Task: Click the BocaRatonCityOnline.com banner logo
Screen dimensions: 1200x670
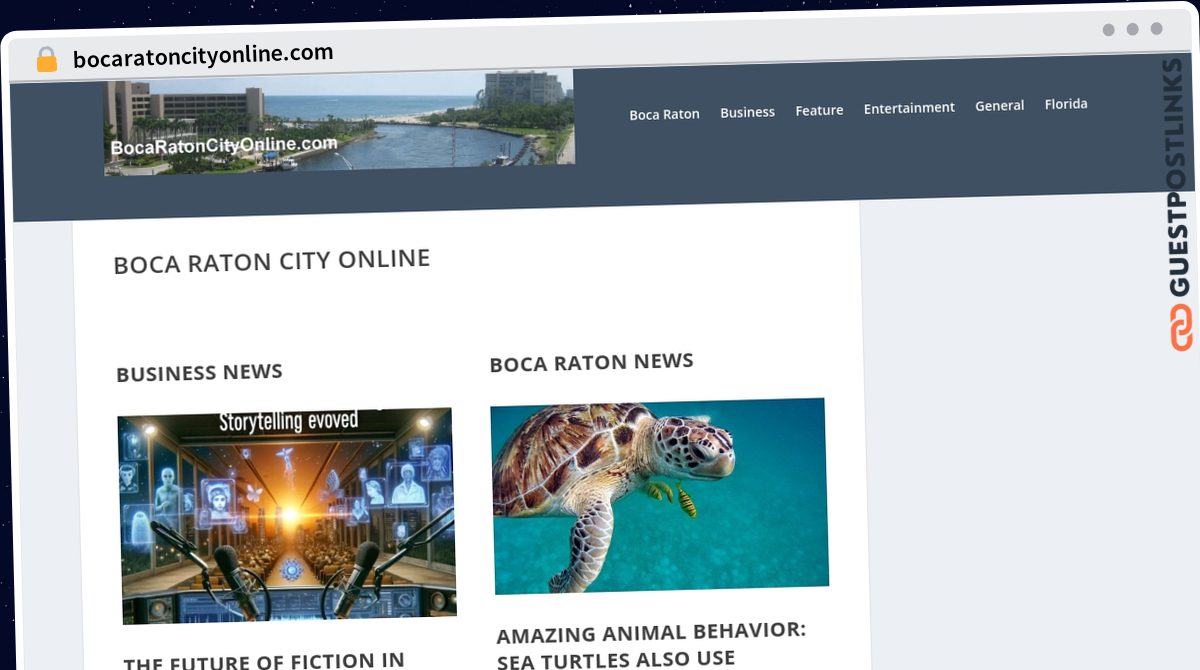Action: tap(339, 124)
